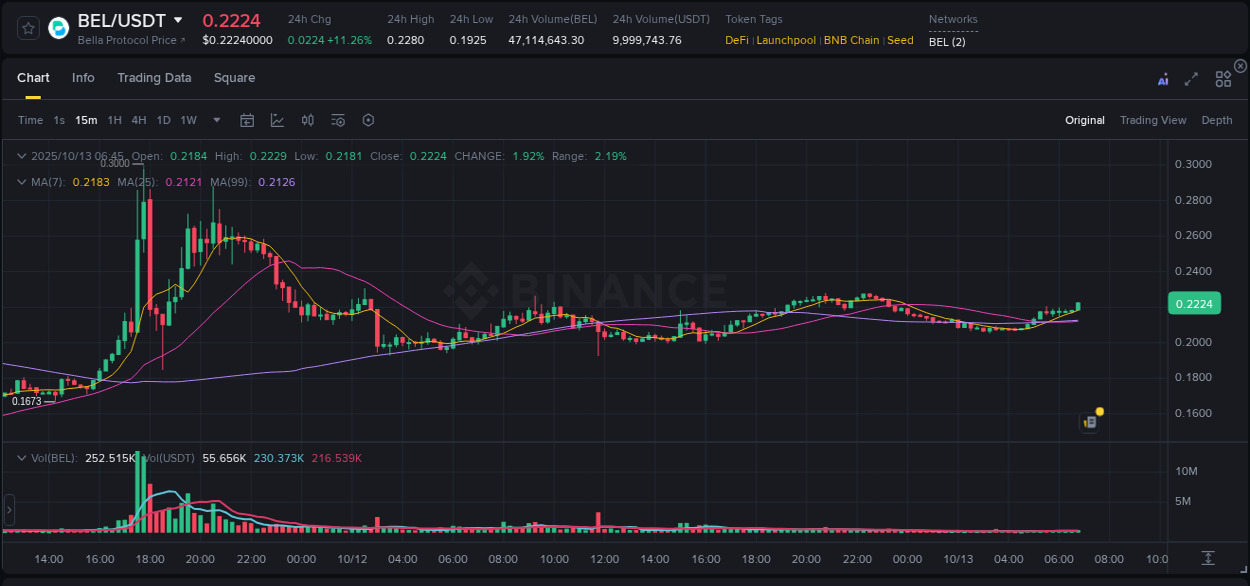
Task: Collapse the Vol(BEL) volume pane
Action: tap(21, 456)
